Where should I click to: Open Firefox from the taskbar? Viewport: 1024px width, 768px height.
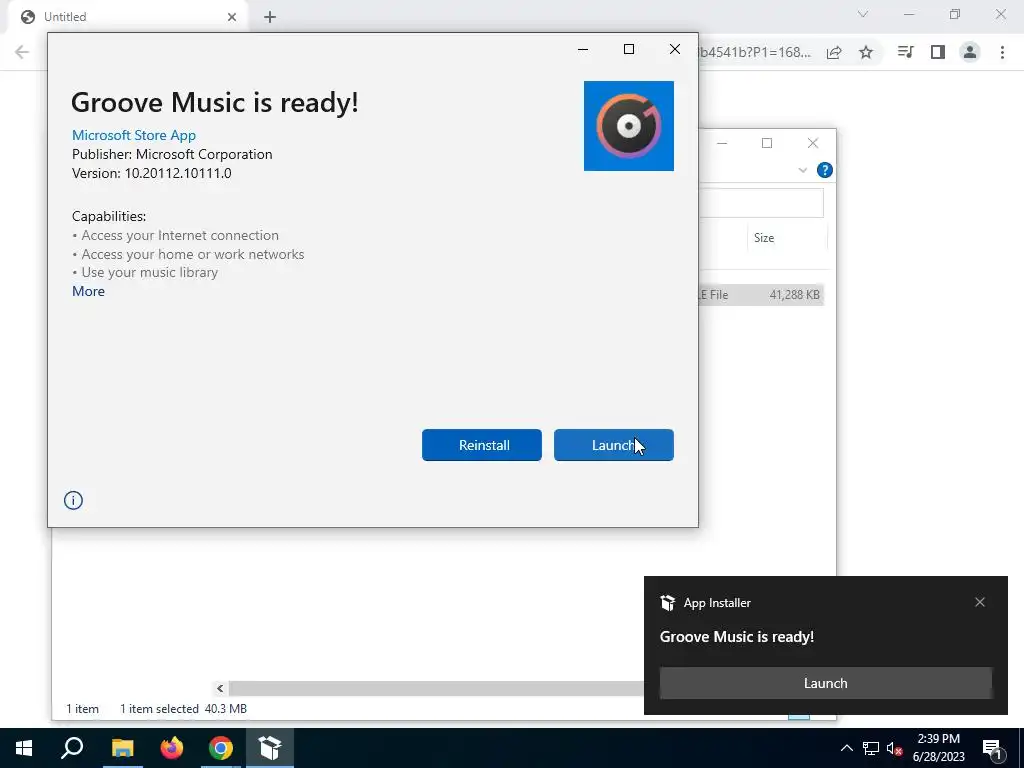(x=172, y=748)
